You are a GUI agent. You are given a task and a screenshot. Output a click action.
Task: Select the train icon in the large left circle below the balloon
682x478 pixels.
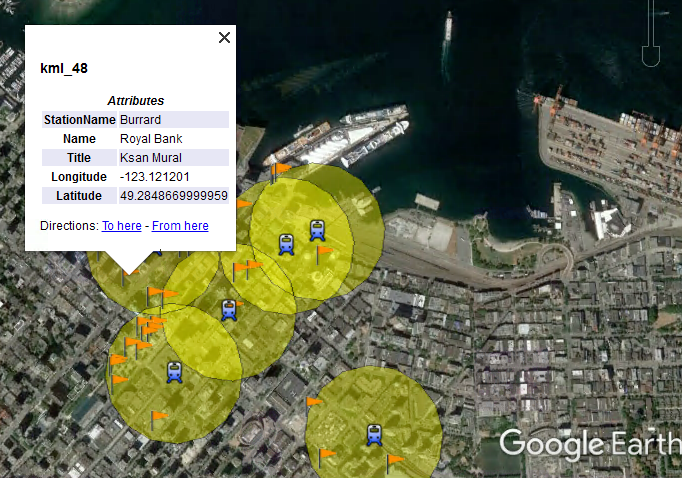[174, 372]
